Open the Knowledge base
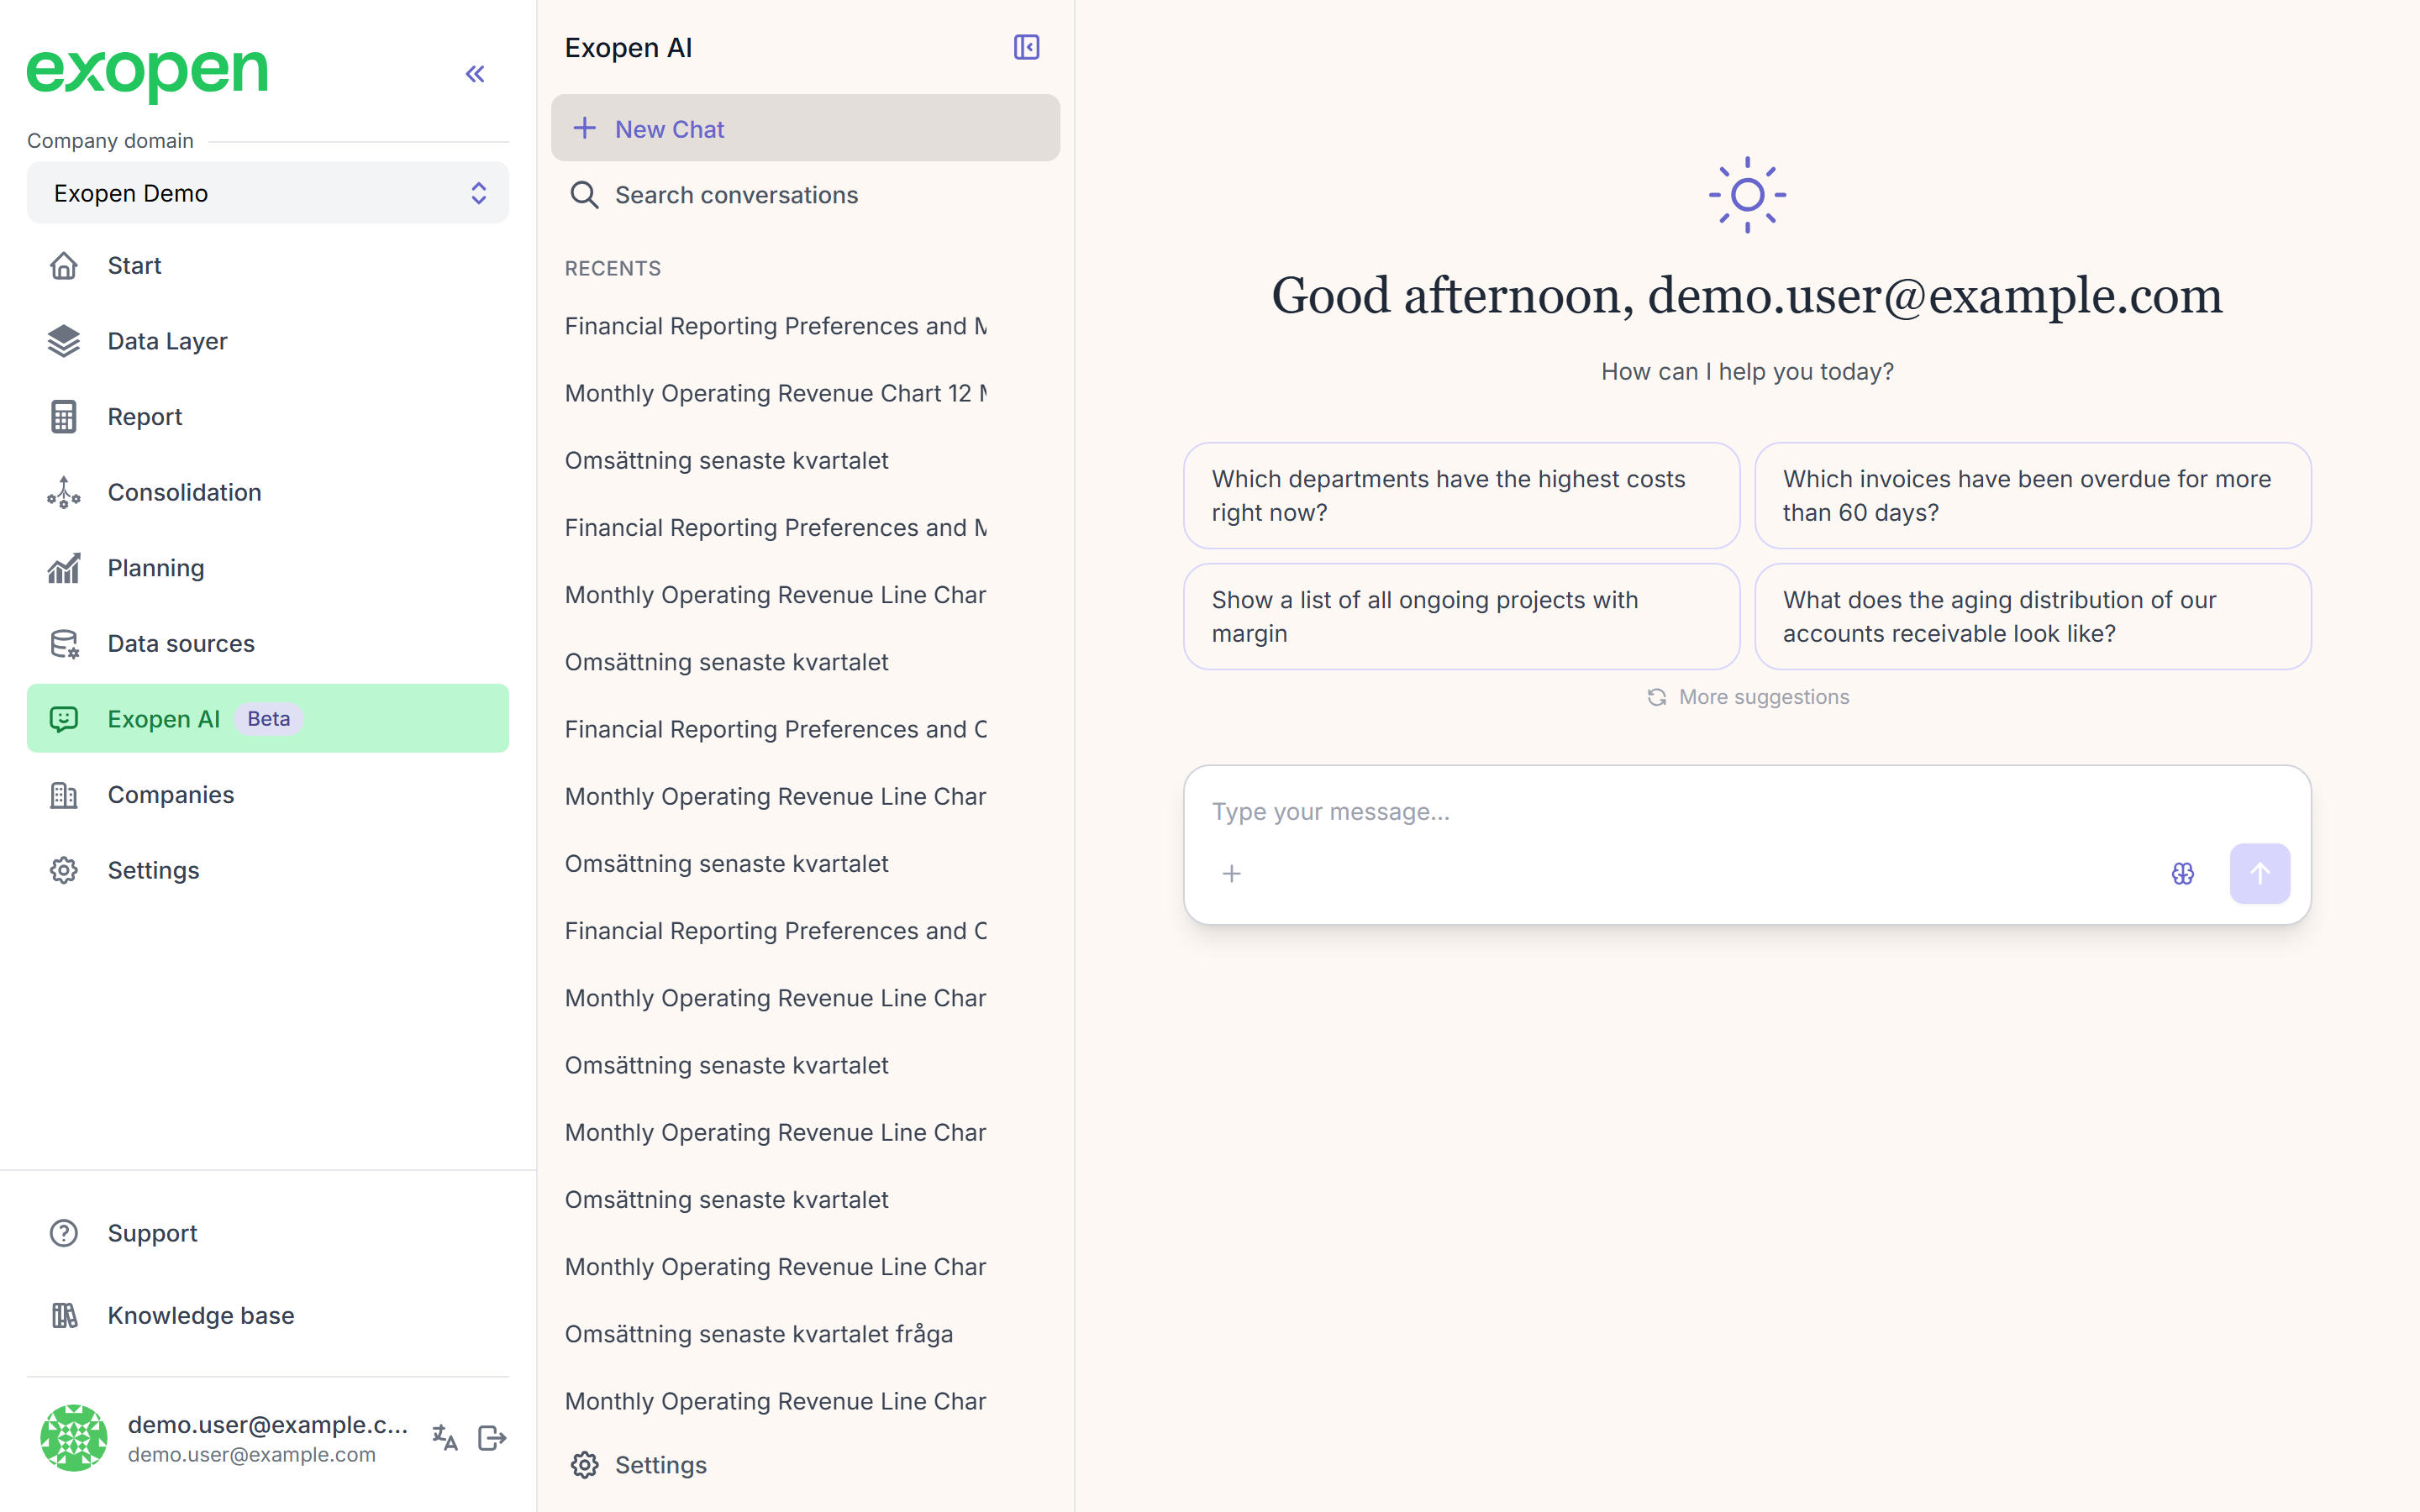This screenshot has width=2420, height=1512. [268, 1315]
